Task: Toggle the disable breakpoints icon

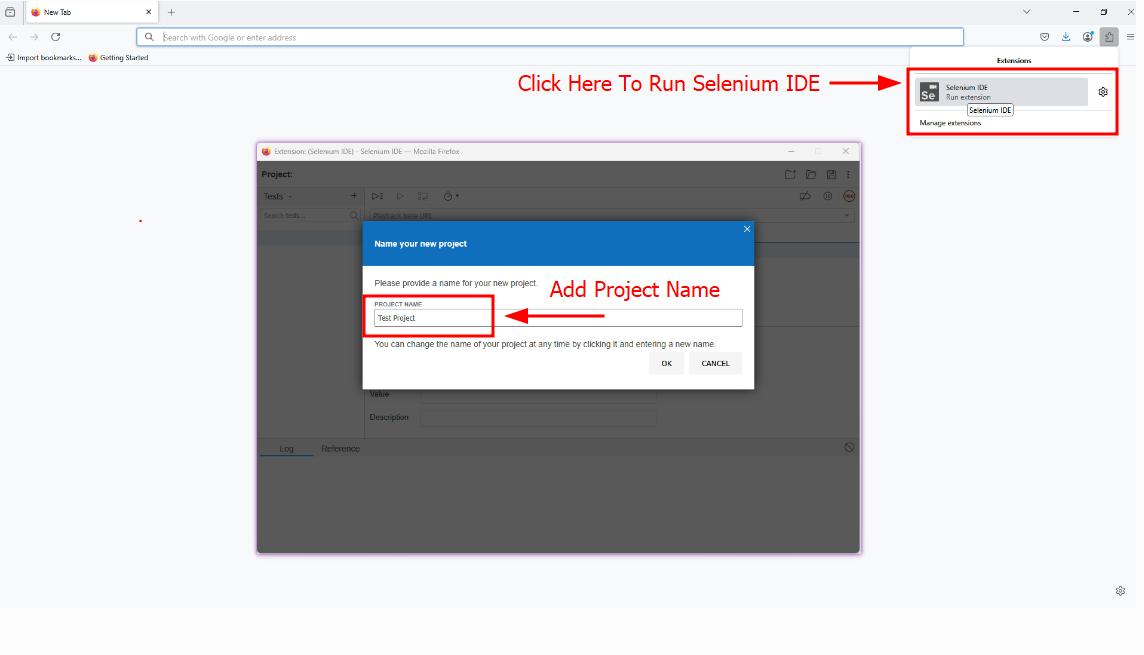Action: [x=805, y=196]
